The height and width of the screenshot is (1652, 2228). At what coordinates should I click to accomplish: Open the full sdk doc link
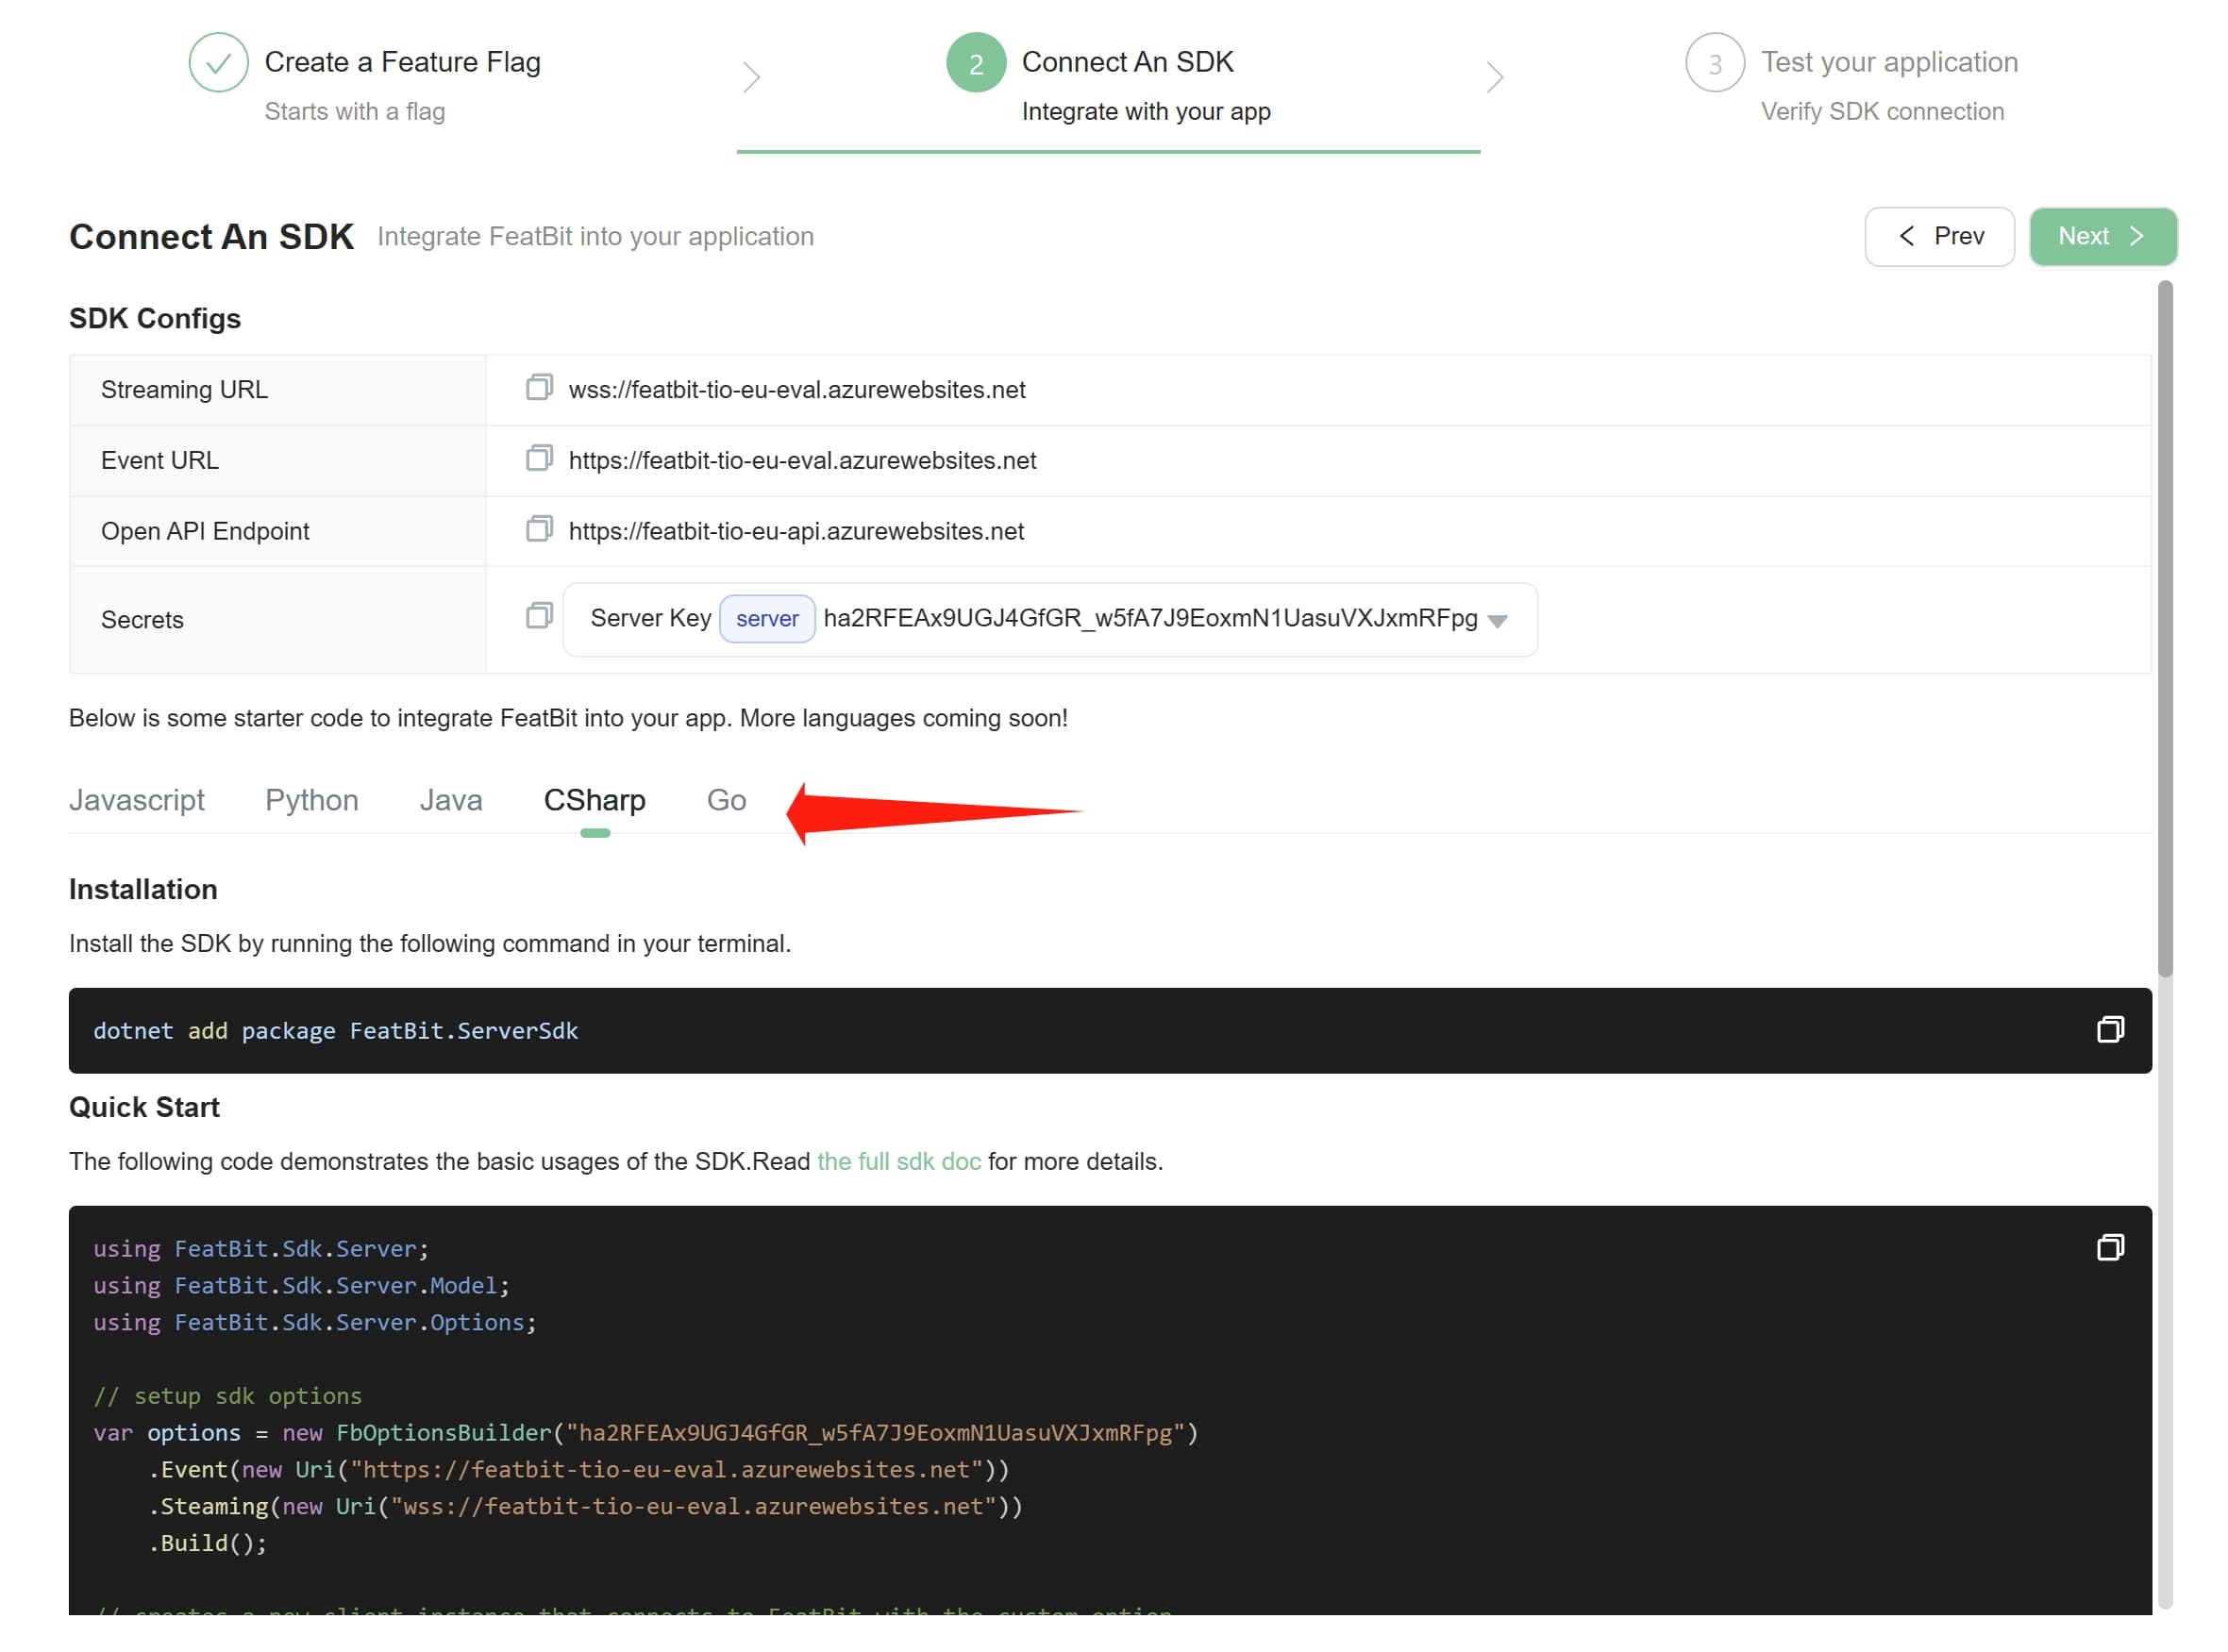[898, 1161]
